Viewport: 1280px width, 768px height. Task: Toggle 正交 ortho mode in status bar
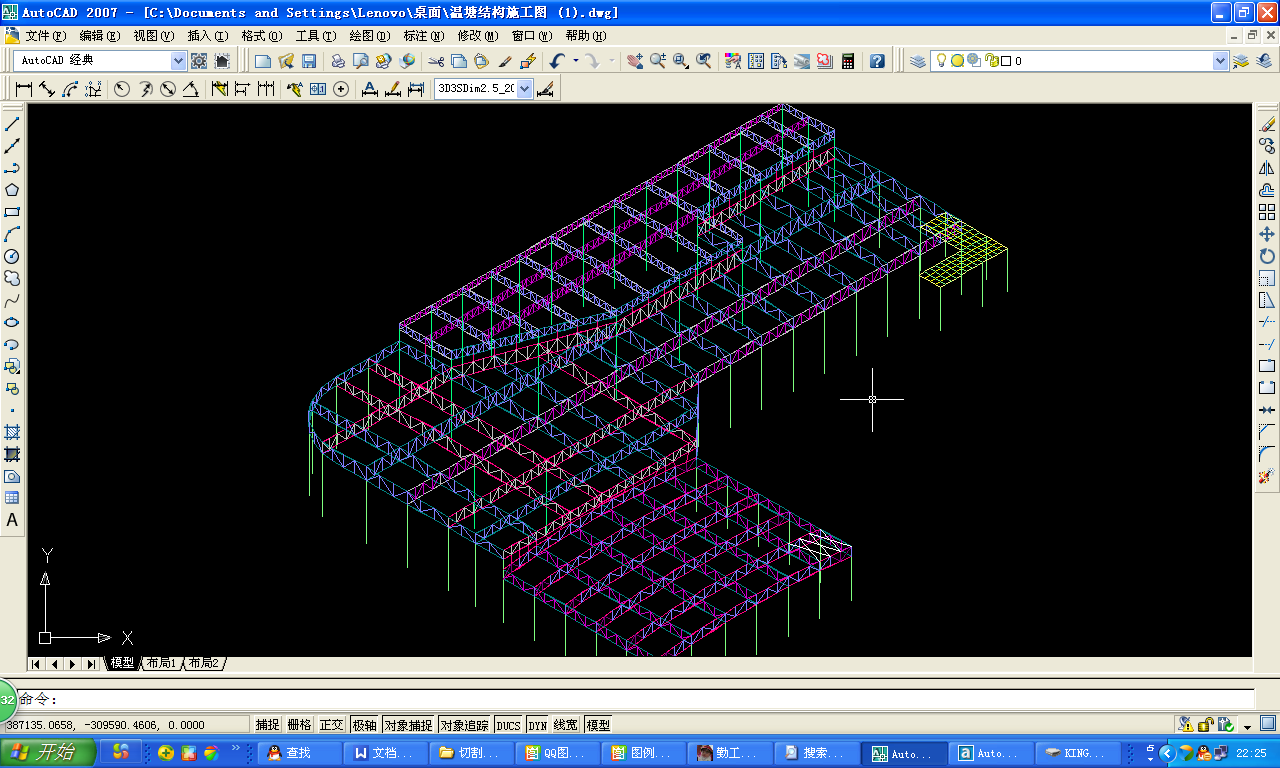point(331,725)
